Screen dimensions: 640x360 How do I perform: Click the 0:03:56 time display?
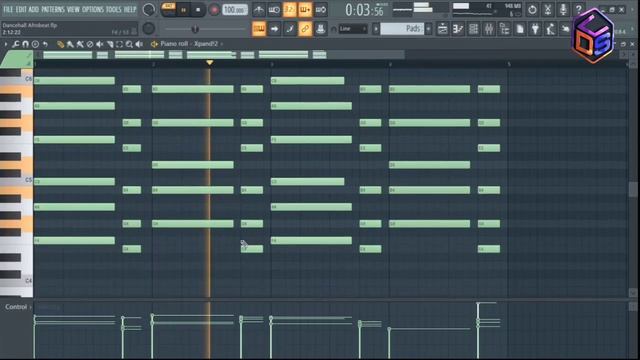pyautogui.click(x=364, y=10)
